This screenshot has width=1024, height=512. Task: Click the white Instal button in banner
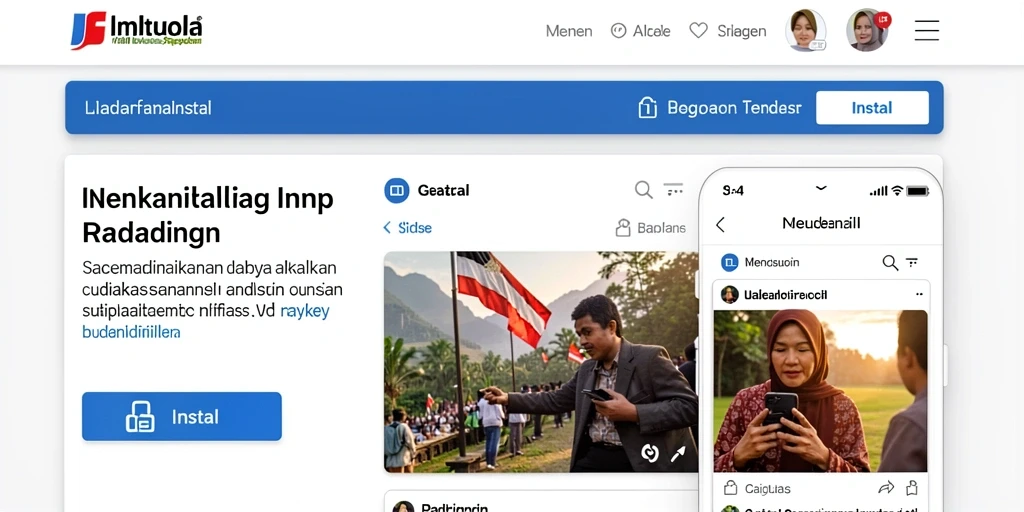pos(872,108)
